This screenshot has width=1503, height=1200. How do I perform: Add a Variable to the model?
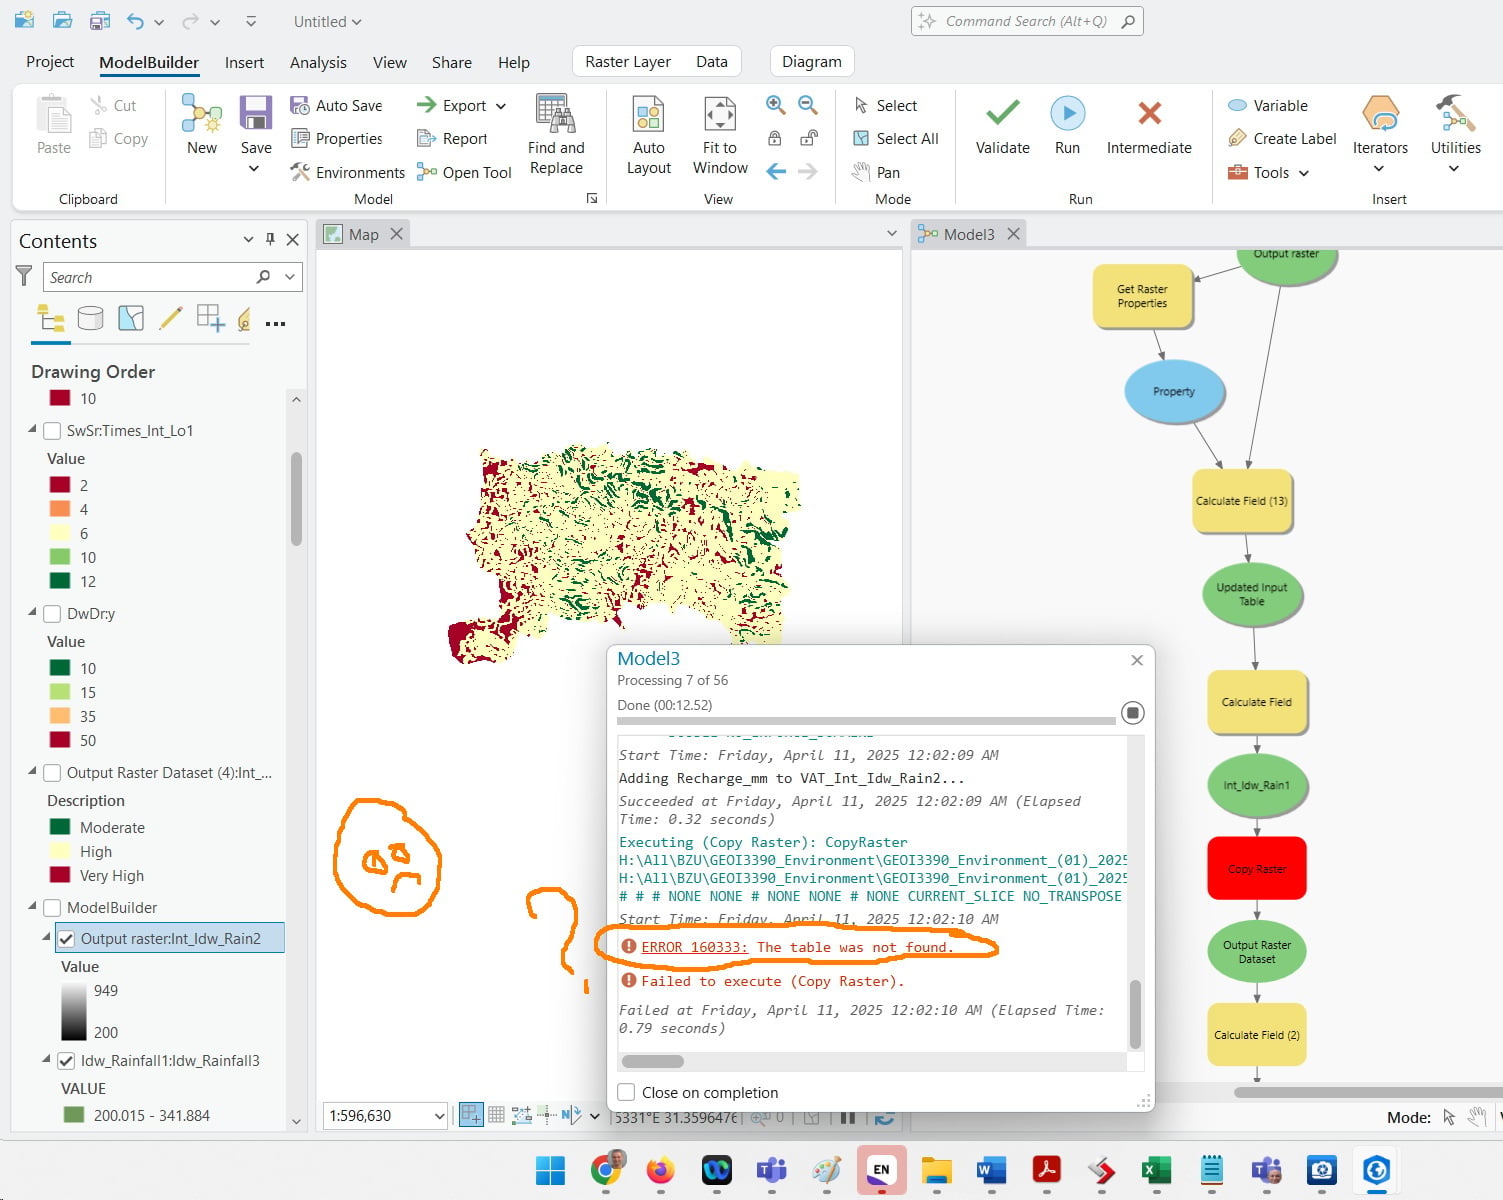point(1267,105)
